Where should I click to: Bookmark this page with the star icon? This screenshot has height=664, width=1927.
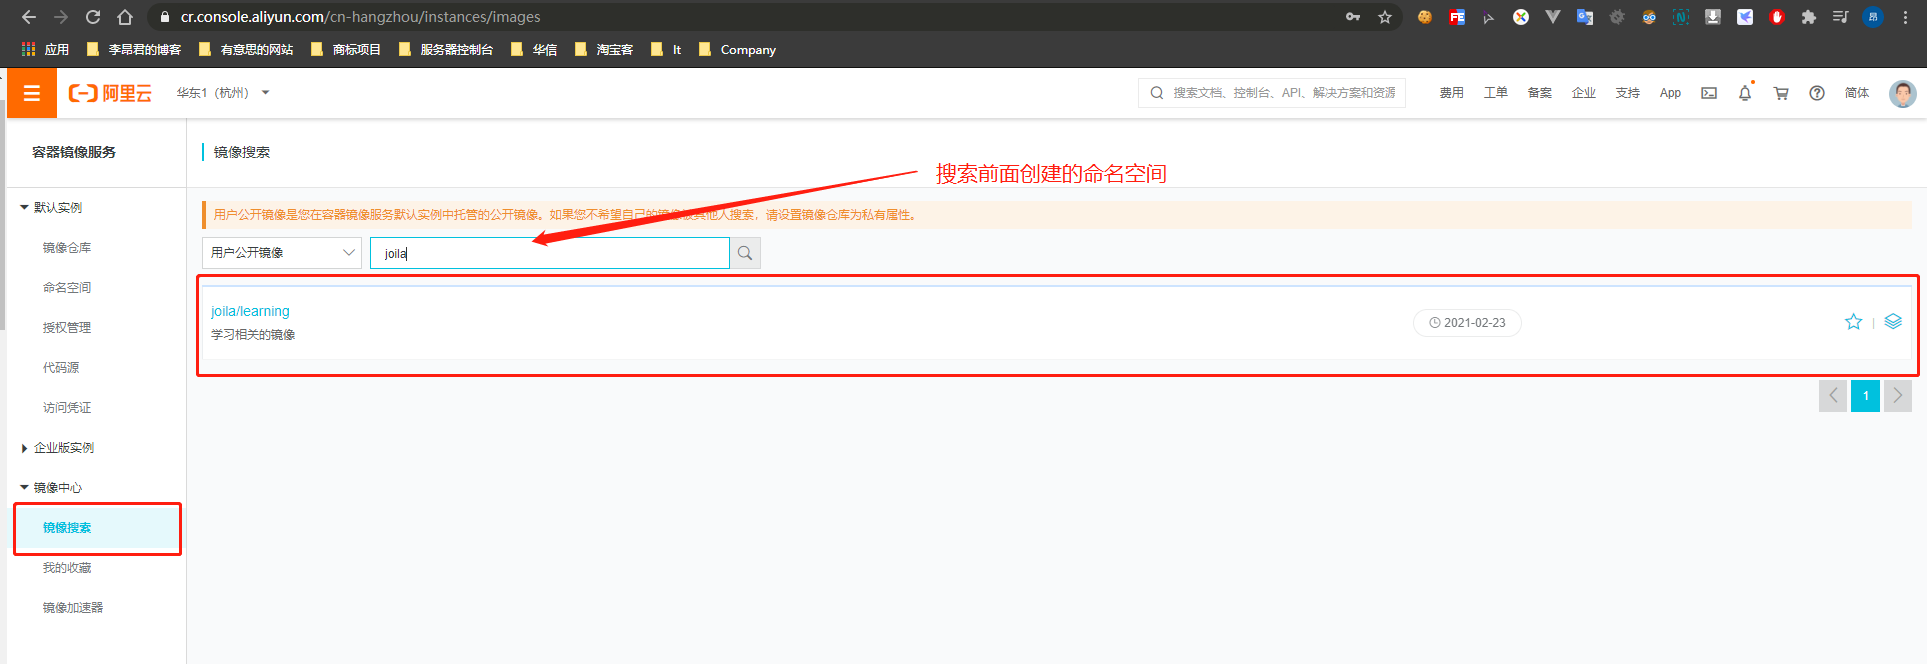(x=1385, y=17)
